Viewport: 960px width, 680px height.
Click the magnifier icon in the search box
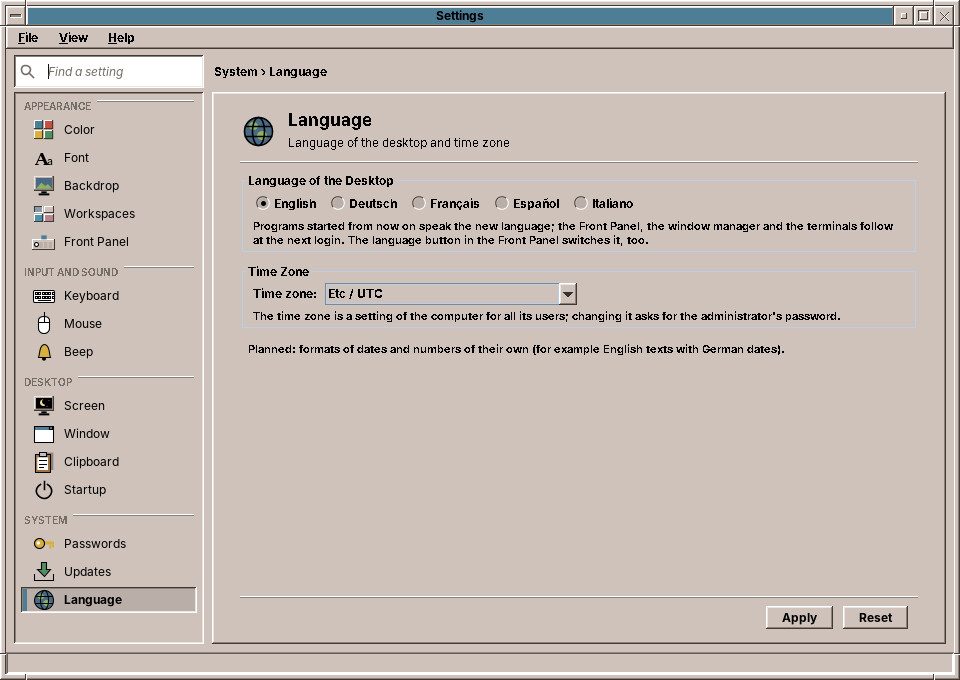coord(28,72)
